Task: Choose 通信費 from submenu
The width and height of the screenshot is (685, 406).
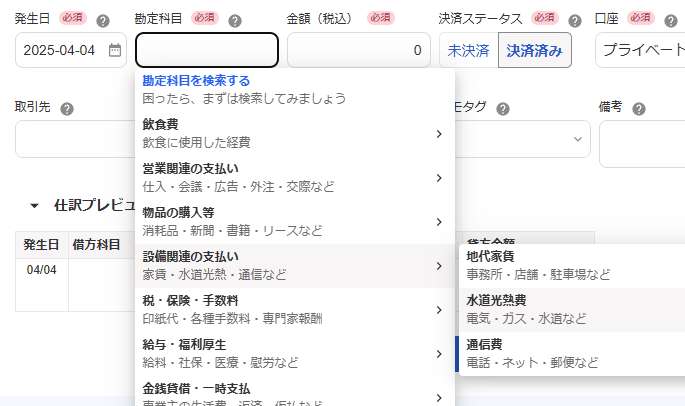Action: click(571, 352)
